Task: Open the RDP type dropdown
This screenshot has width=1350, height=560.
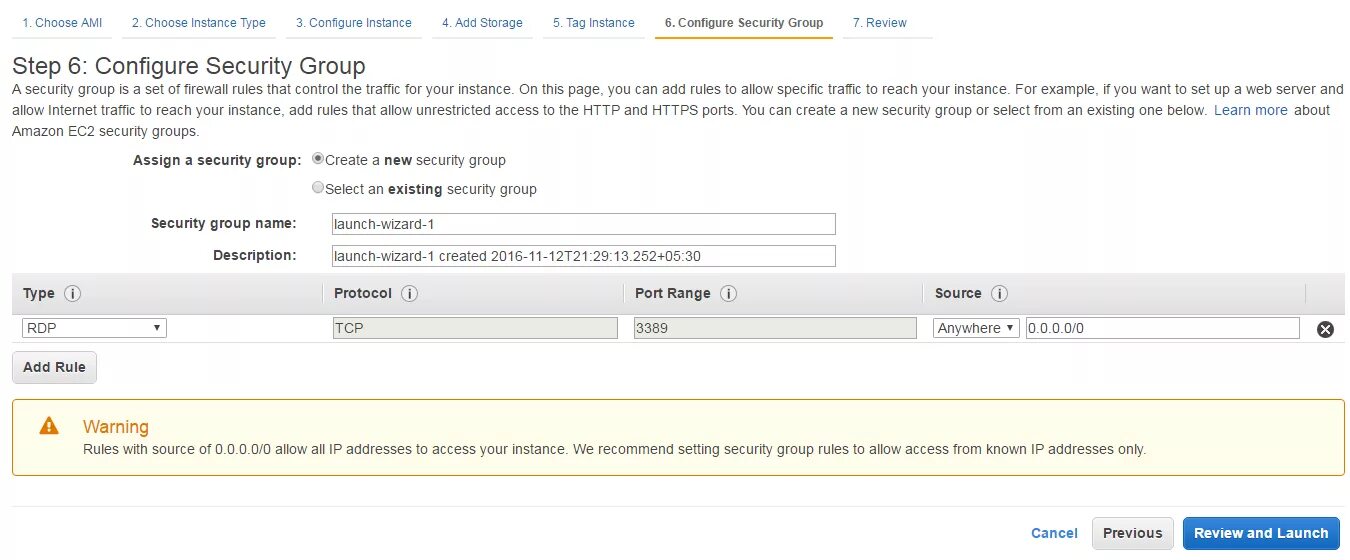Action: click(x=94, y=328)
